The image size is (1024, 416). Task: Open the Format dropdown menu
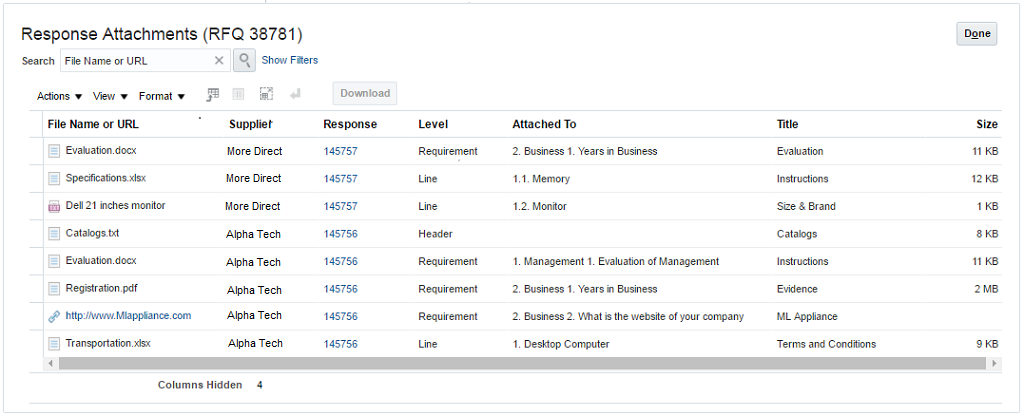(x=162, y=96)
